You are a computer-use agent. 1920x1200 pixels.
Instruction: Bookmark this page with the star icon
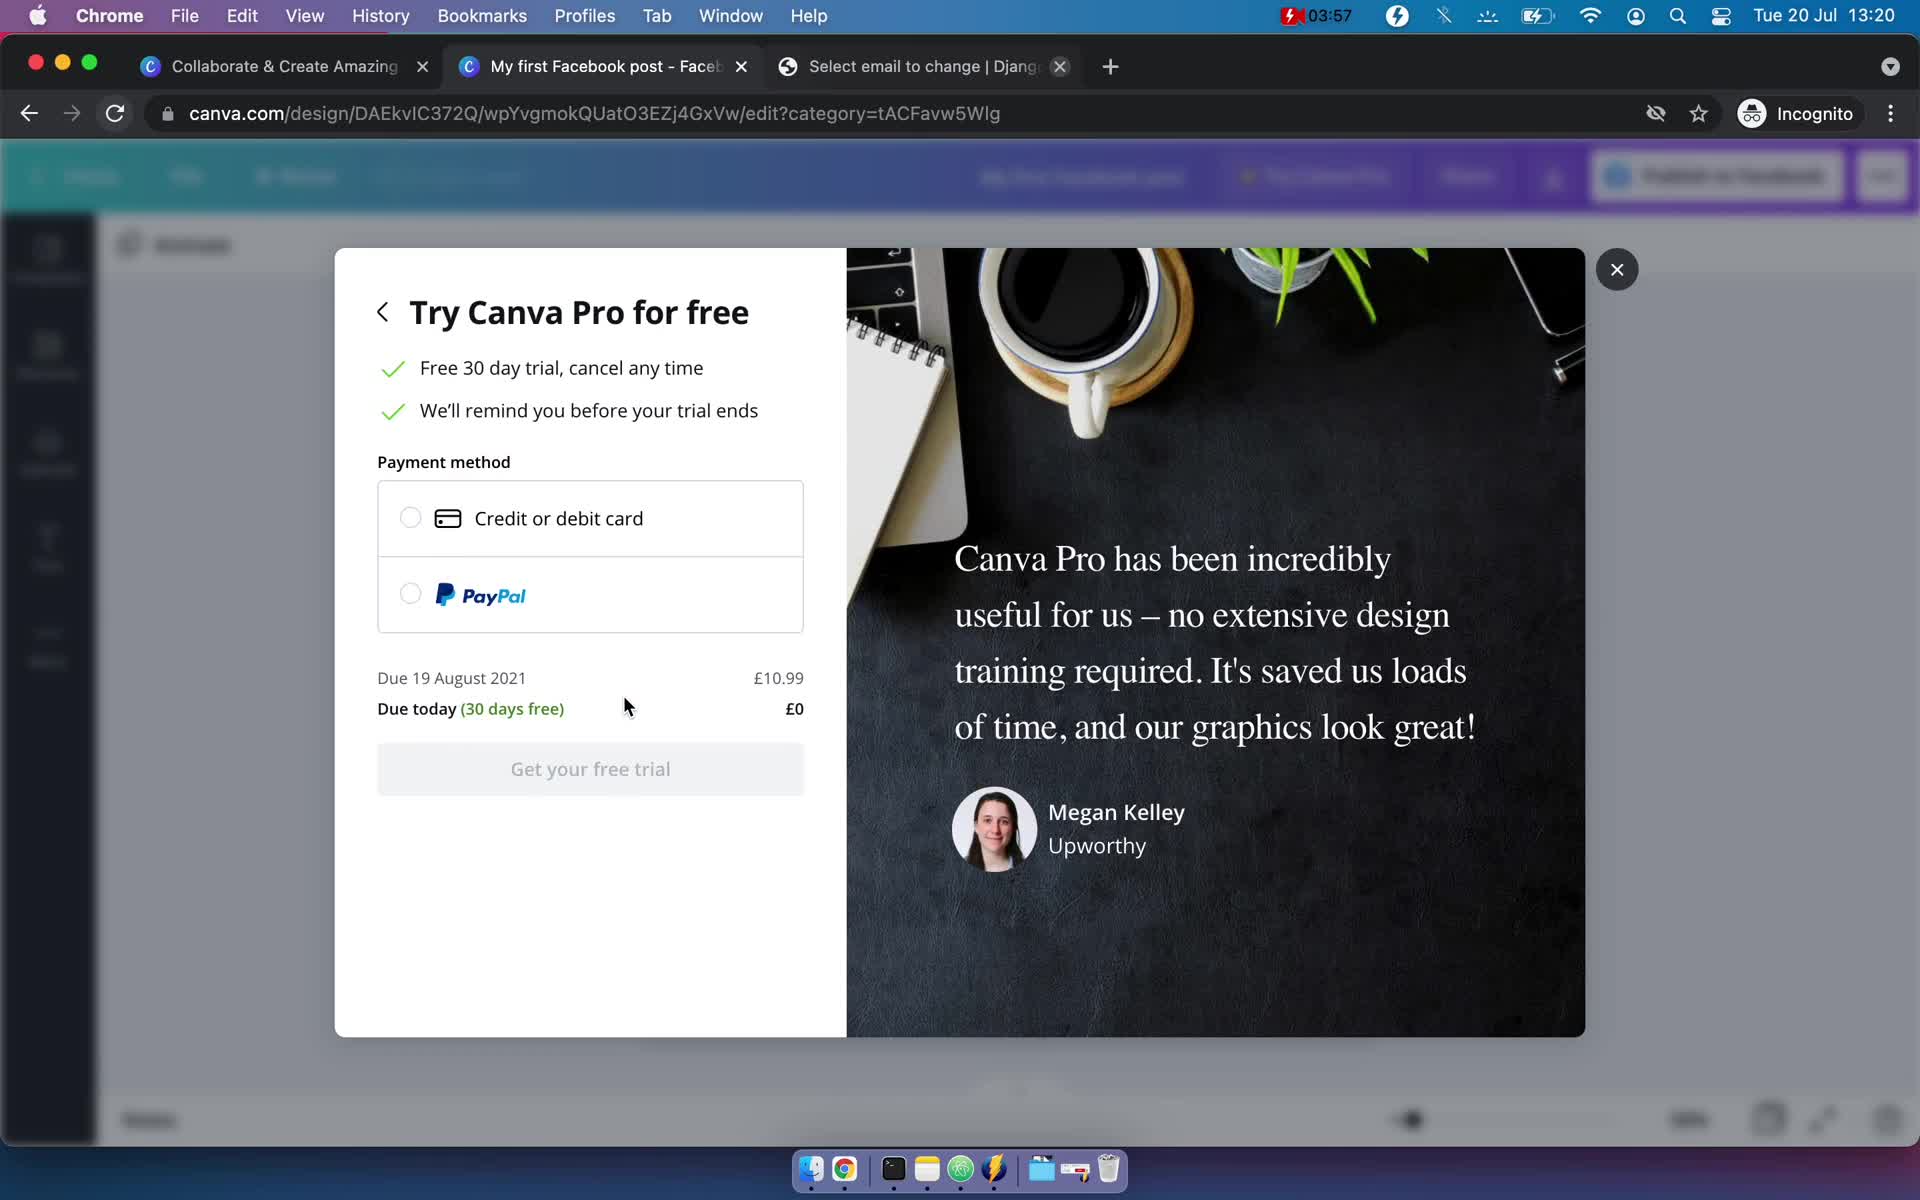(1698, 113)
